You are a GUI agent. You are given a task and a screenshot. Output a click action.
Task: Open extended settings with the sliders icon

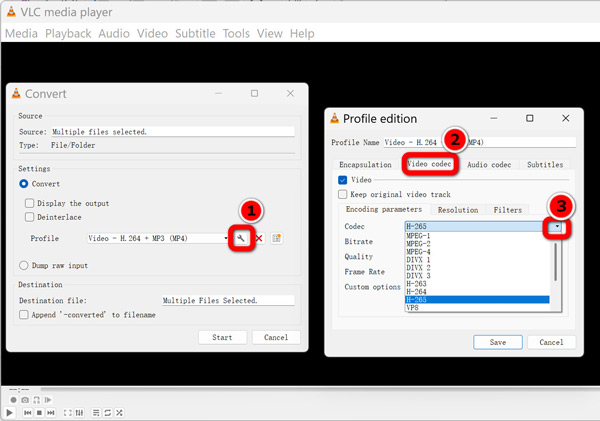click(x=79, y=413)
